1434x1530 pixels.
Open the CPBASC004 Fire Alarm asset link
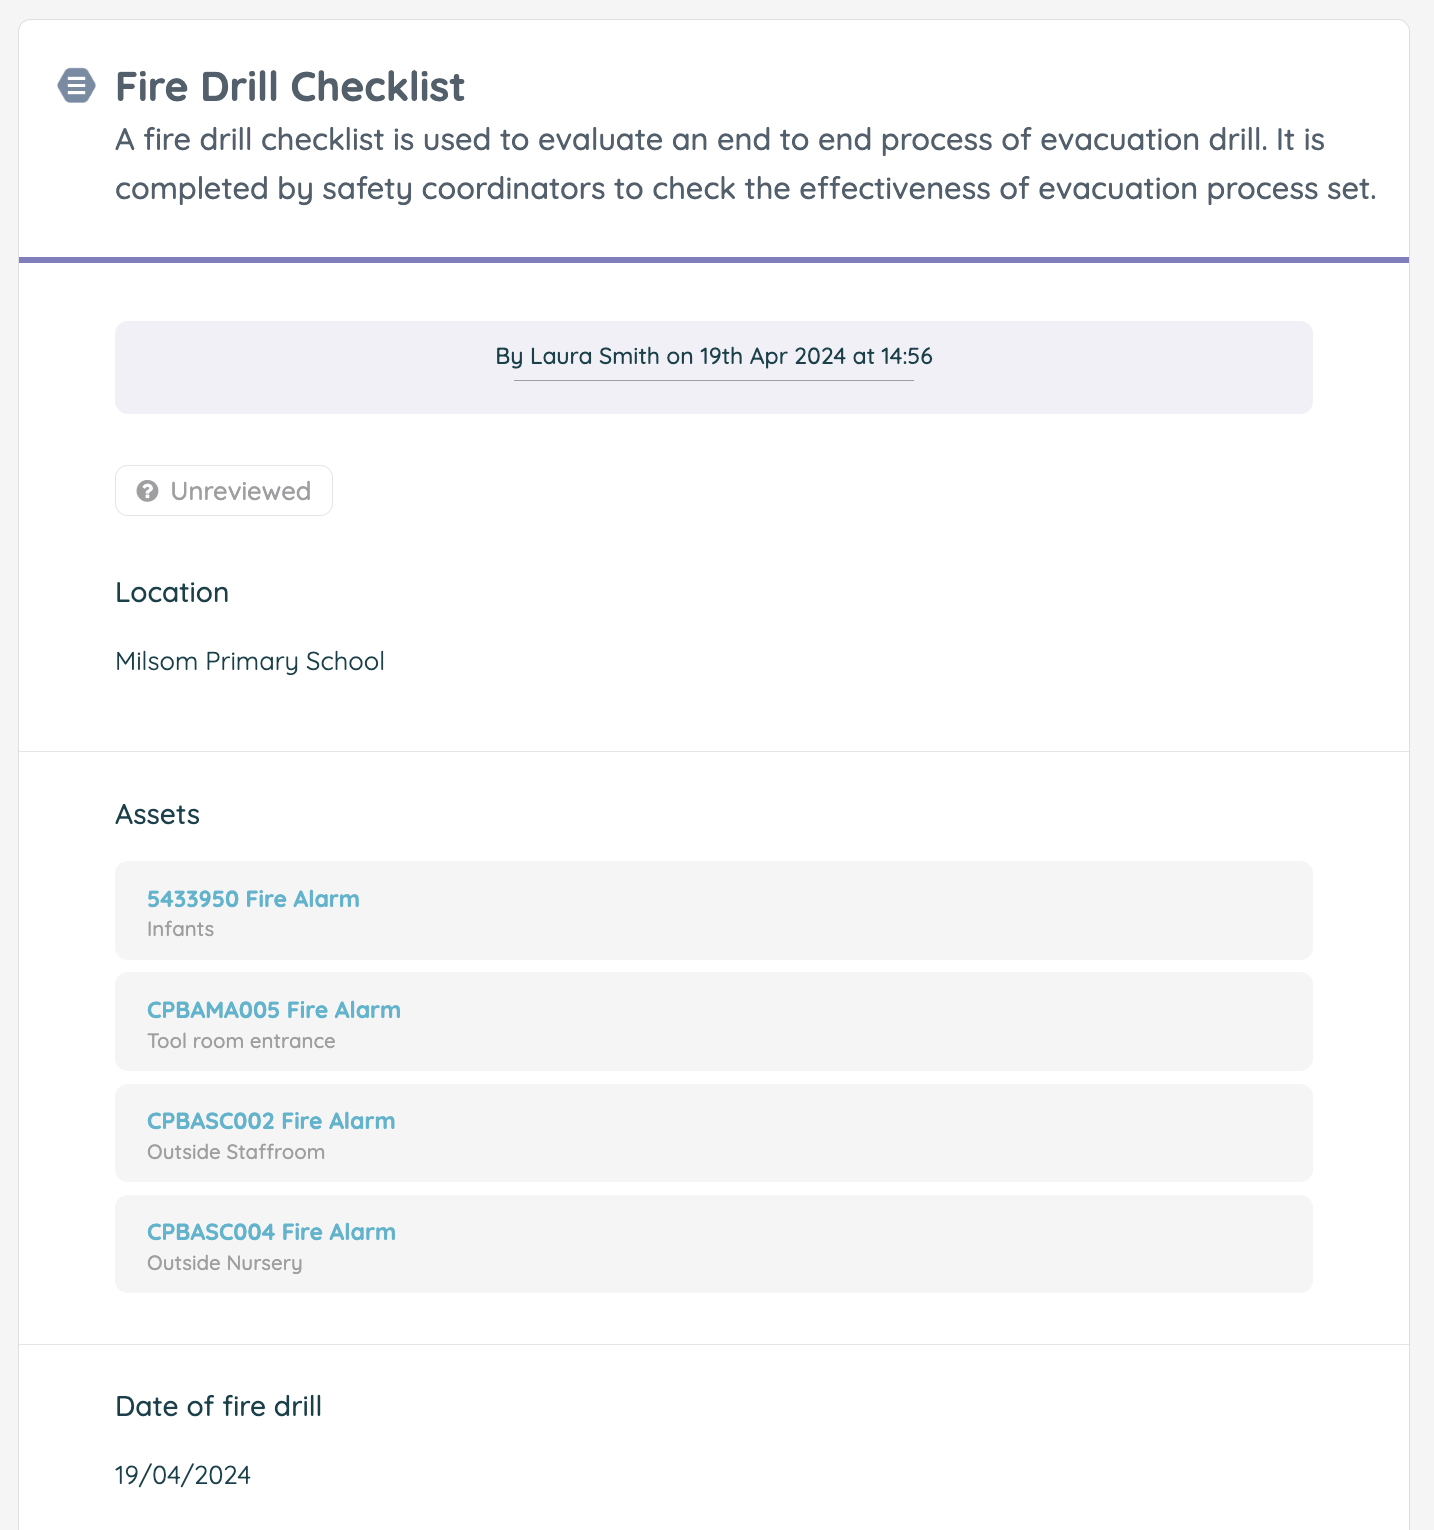pyautogui.click(x=271, y=1232)
